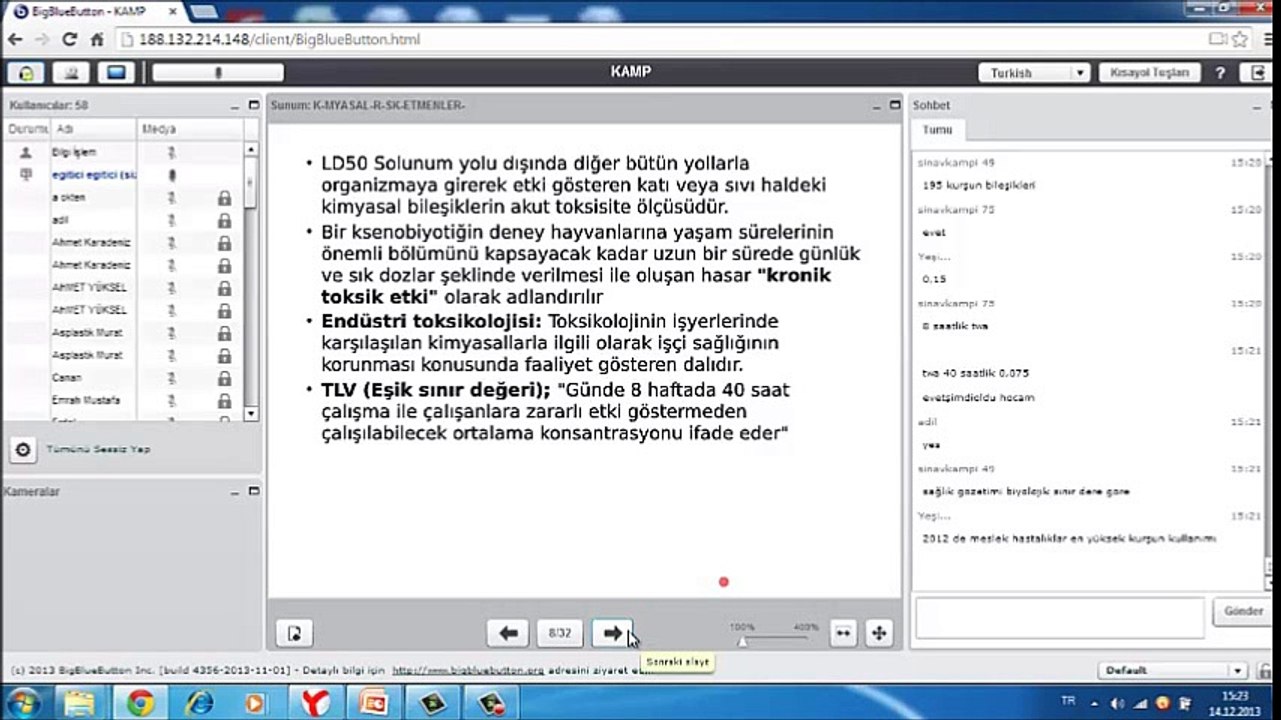This screenshot has height=720, width=1281.
Task: Click Tümünü Sessiz Yap label
Action: point(98,450)
